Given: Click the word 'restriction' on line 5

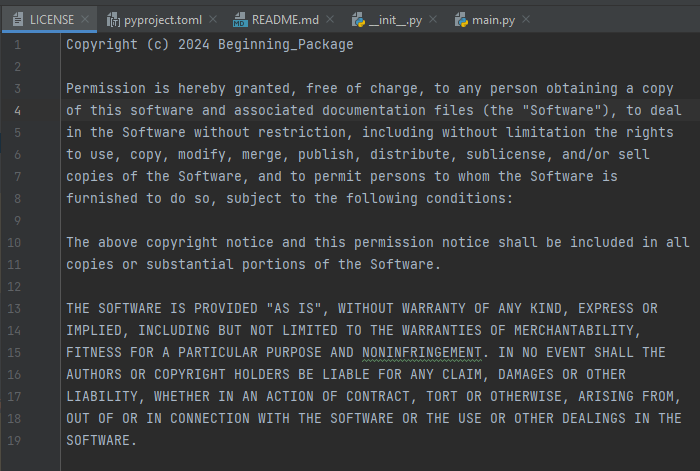Looking at the screenshot, I should point(301,133).
